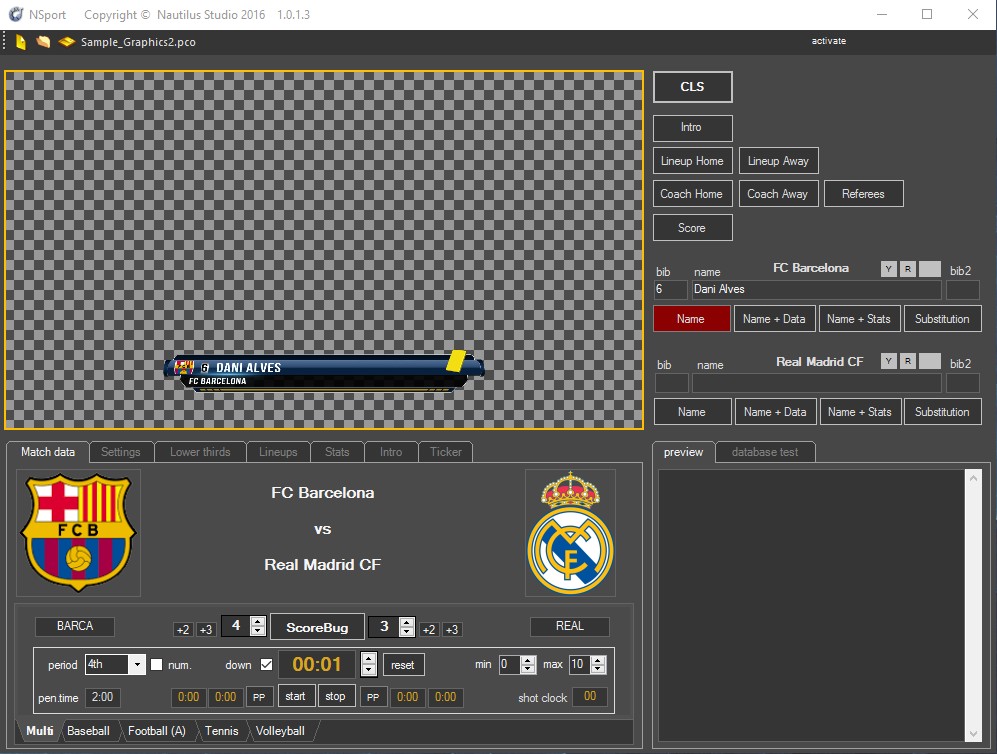
Task: Click the open folder icon in toolbar
Action: [x=43, y=42]
